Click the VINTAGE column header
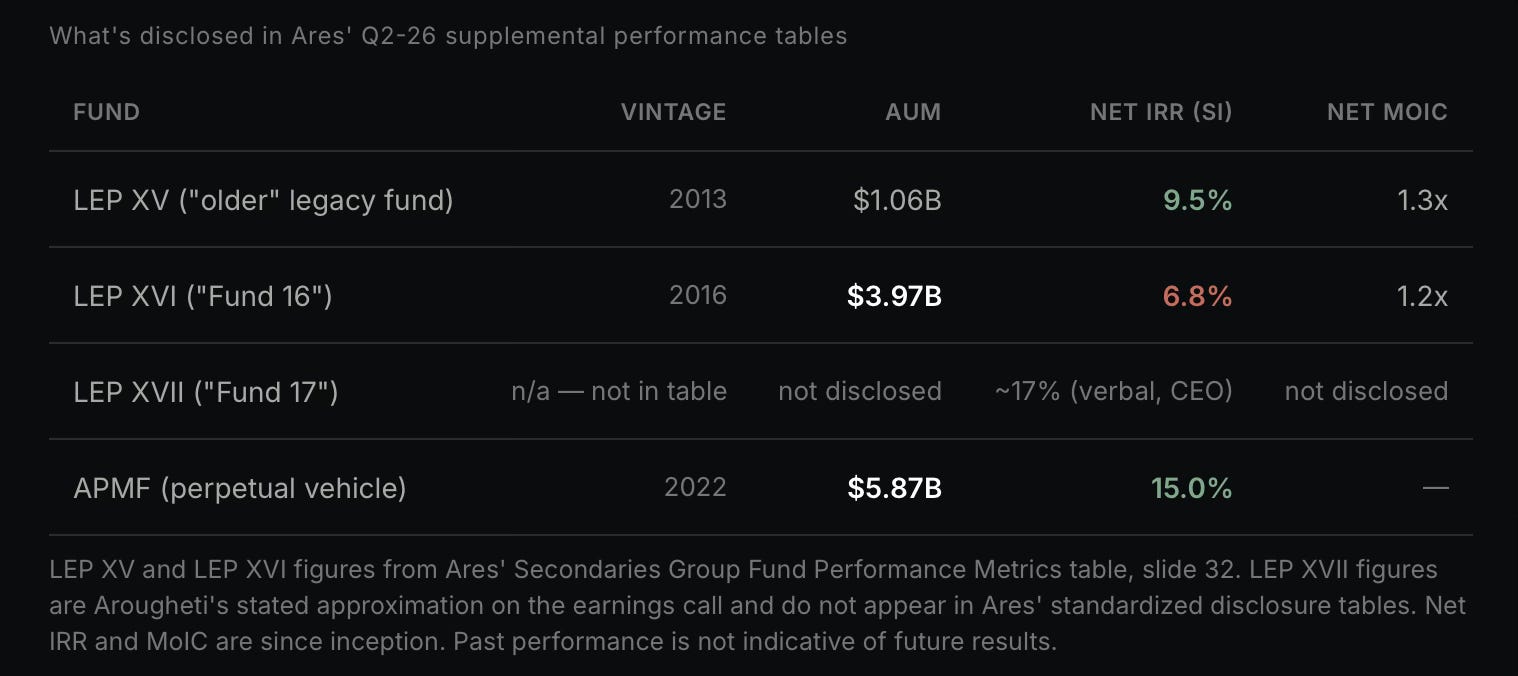 [674, 112]
